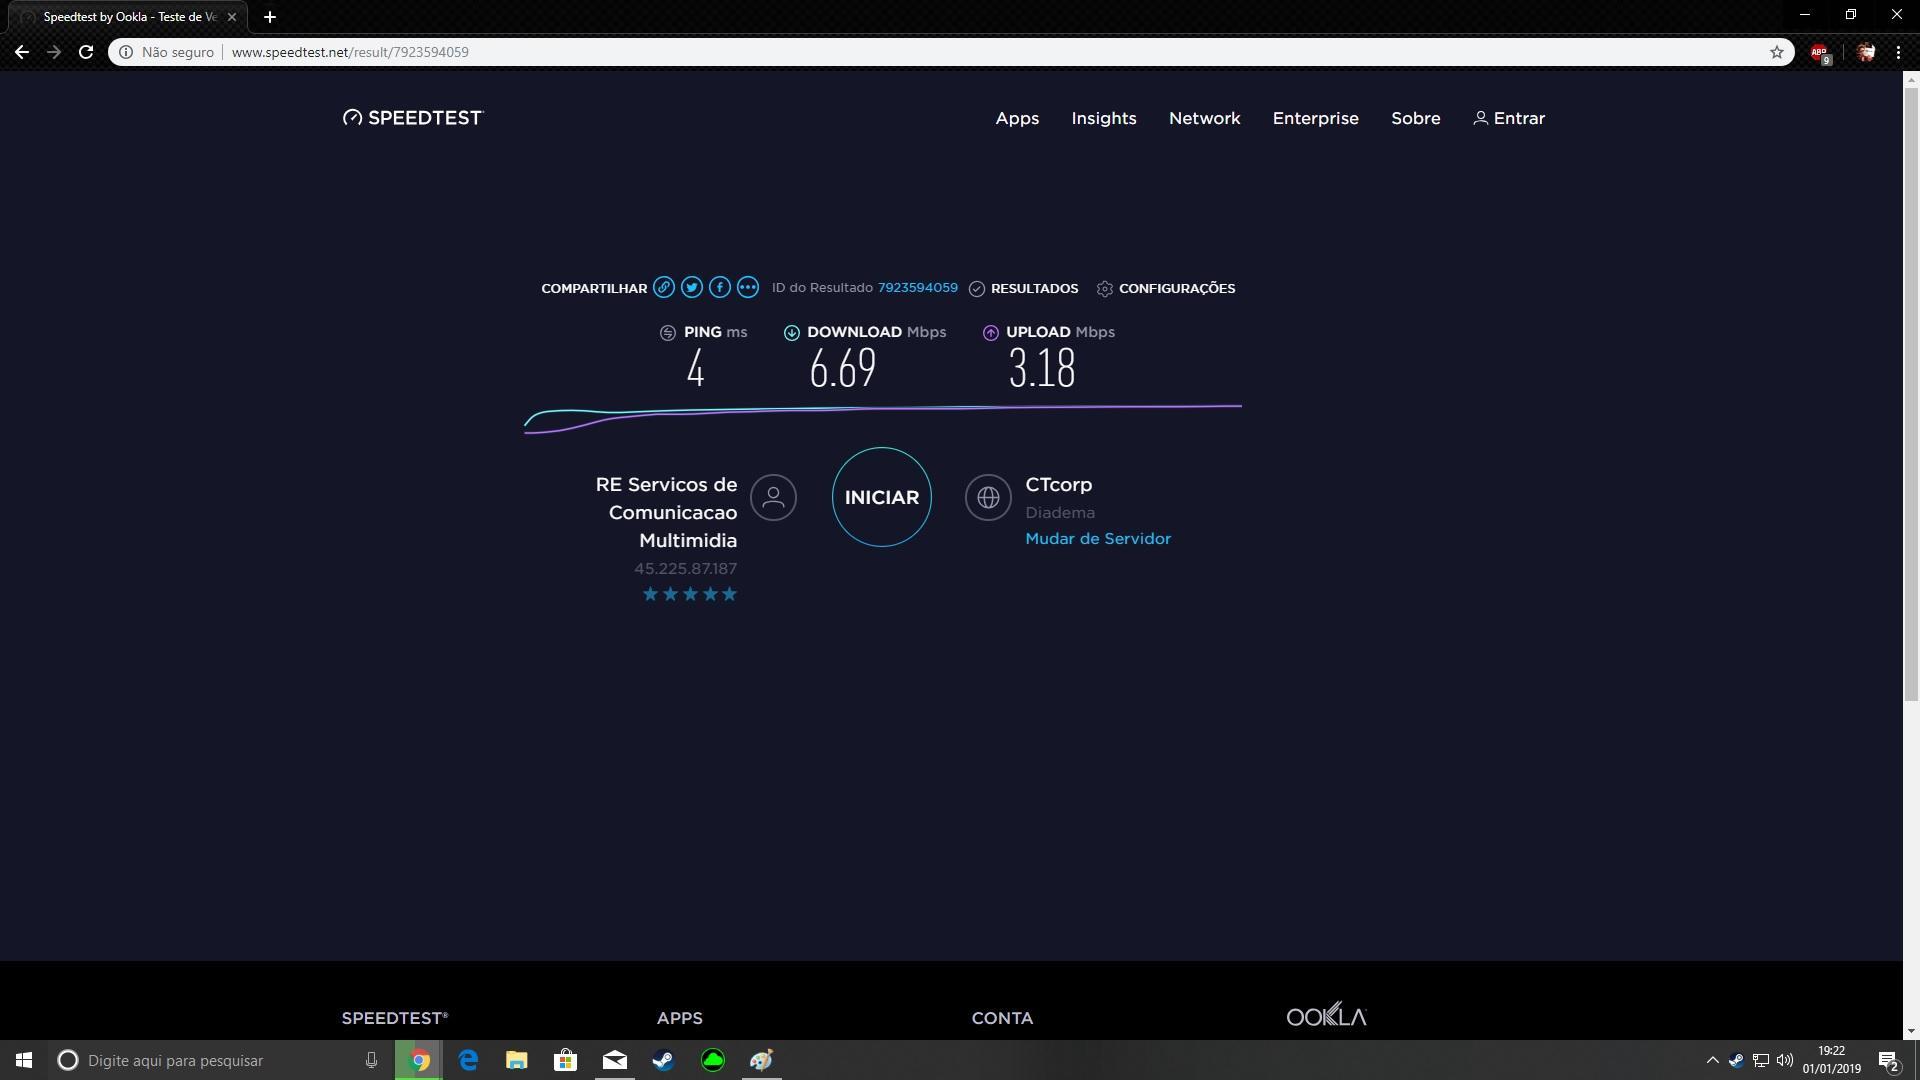Open the Sobre menu item

tap(1415, 118)
